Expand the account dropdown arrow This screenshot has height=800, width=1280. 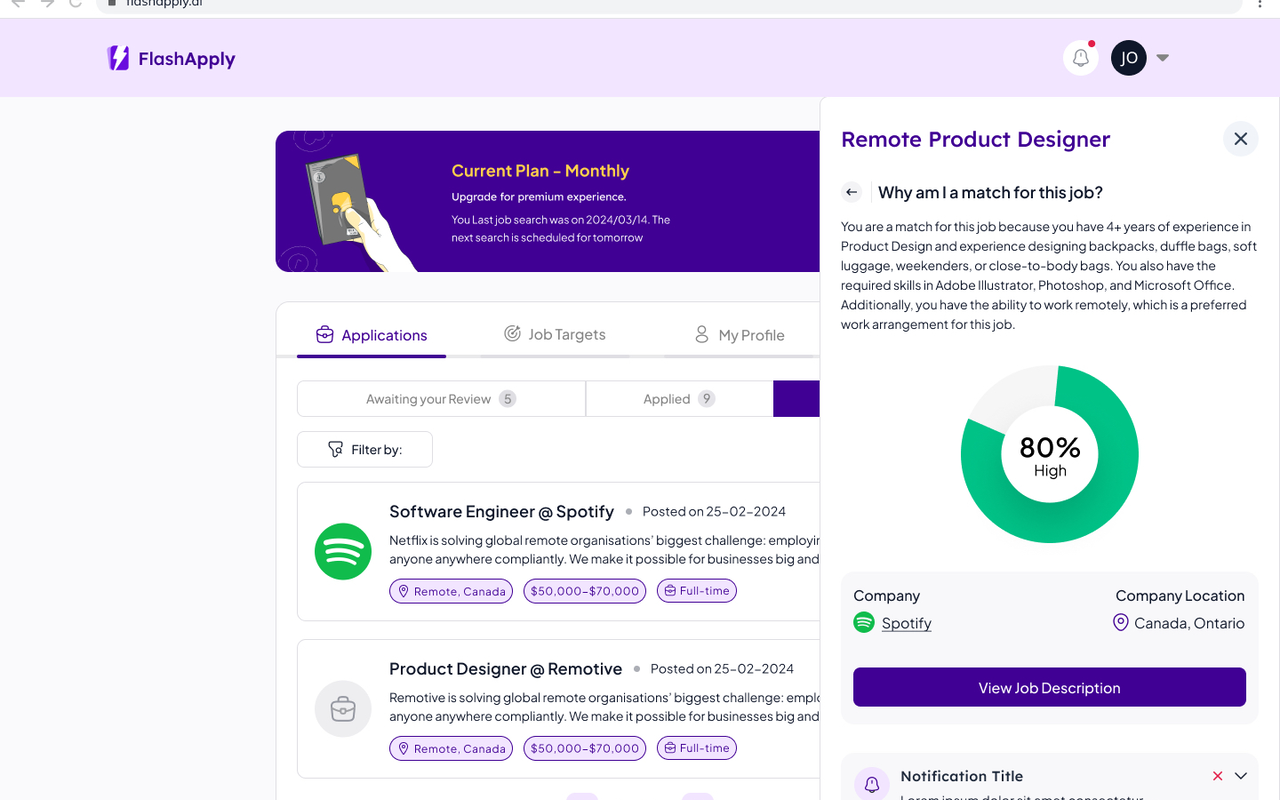tap(1162, 58)
